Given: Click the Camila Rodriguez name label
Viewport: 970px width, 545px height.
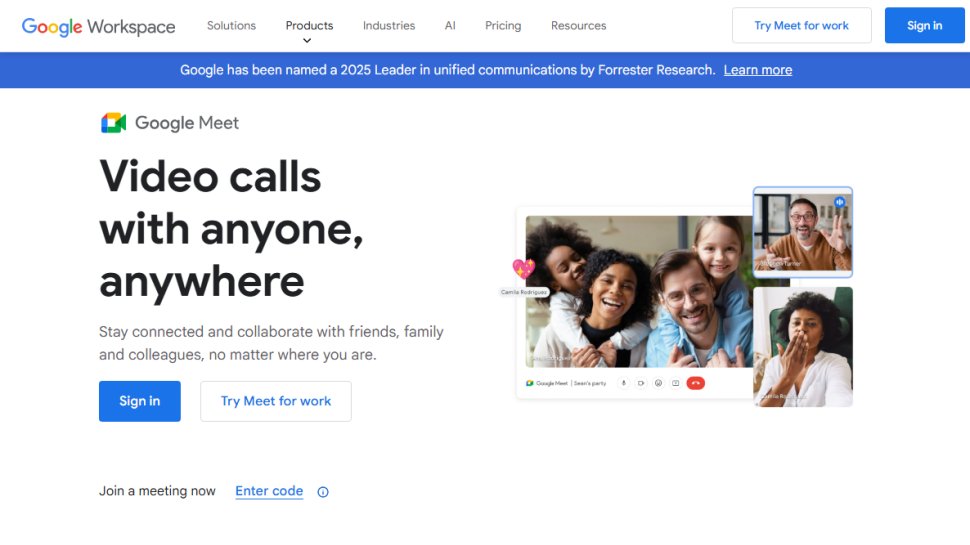Looking at the screenshot, I should (x=524, y=292).
